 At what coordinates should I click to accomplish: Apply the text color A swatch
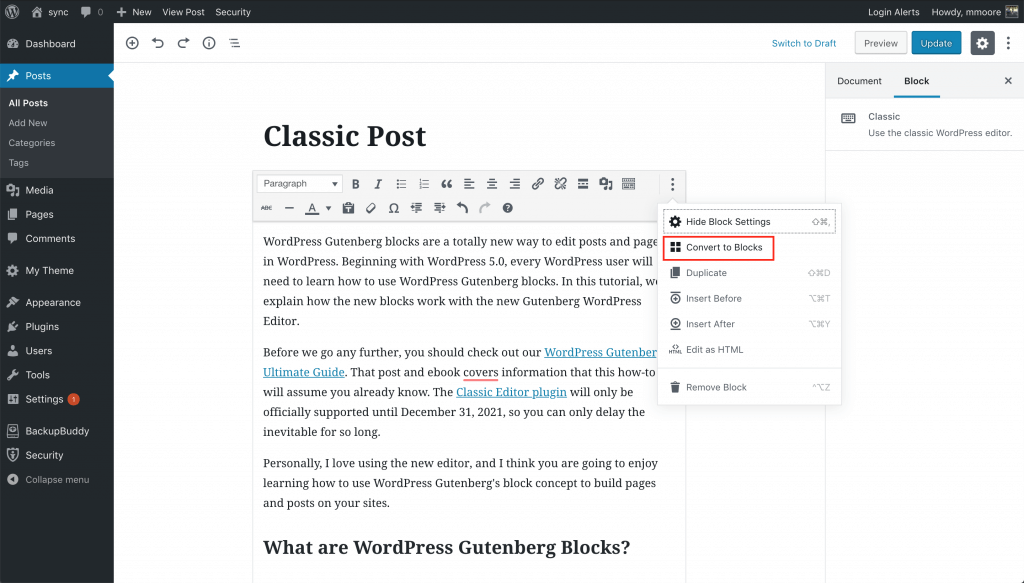[312, 208]
